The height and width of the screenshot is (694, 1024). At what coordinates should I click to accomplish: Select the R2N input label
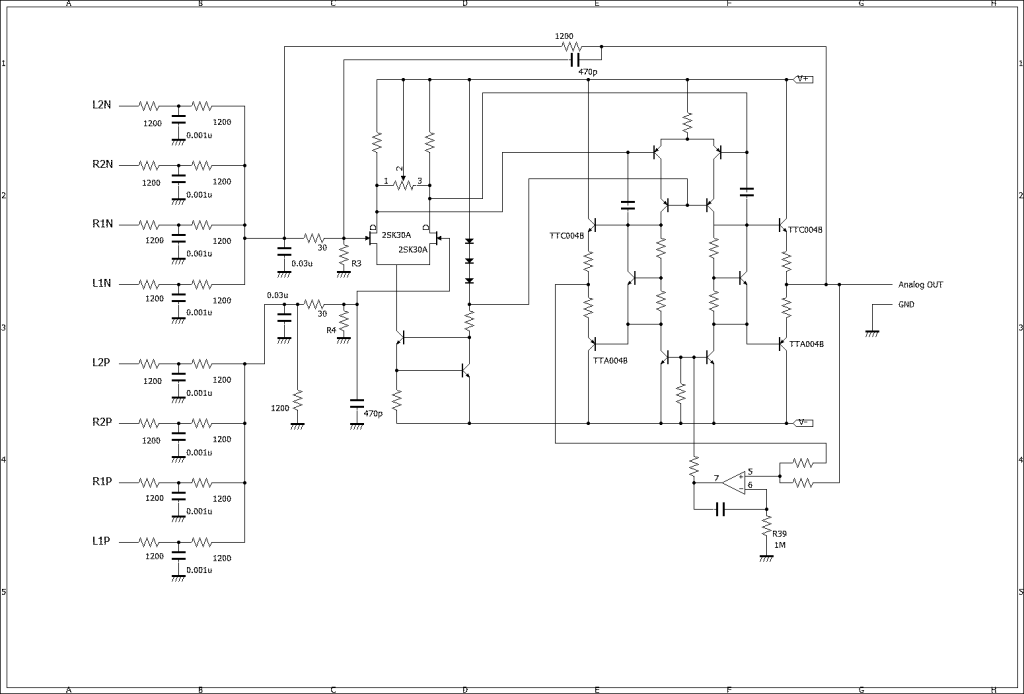[101, 164]
